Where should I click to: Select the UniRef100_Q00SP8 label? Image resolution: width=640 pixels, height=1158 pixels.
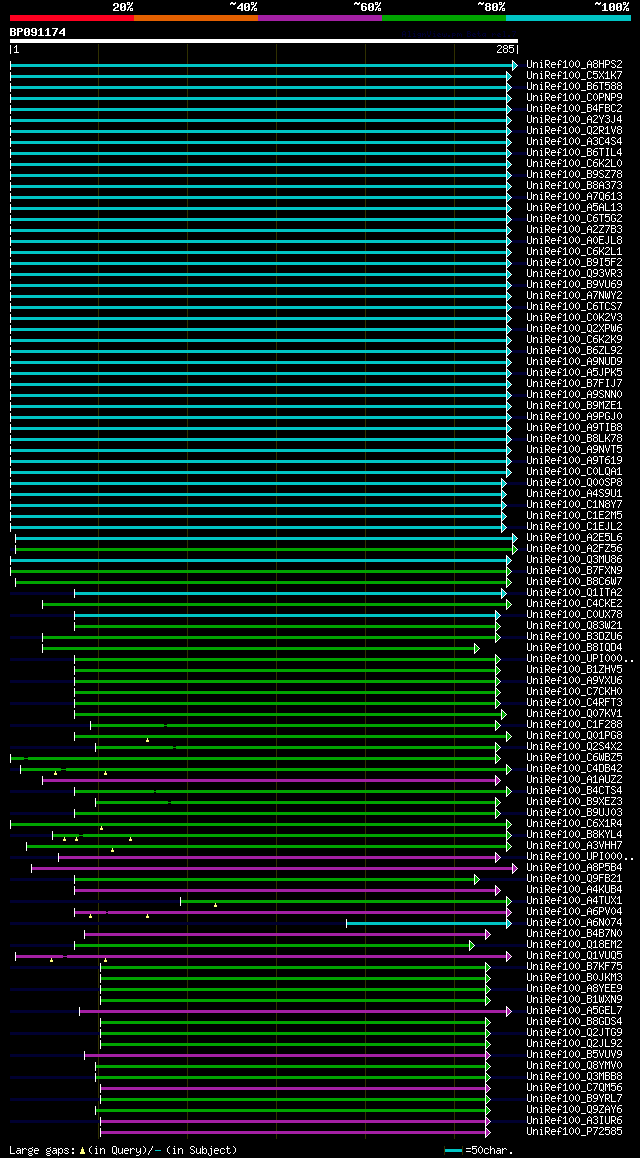574,482
